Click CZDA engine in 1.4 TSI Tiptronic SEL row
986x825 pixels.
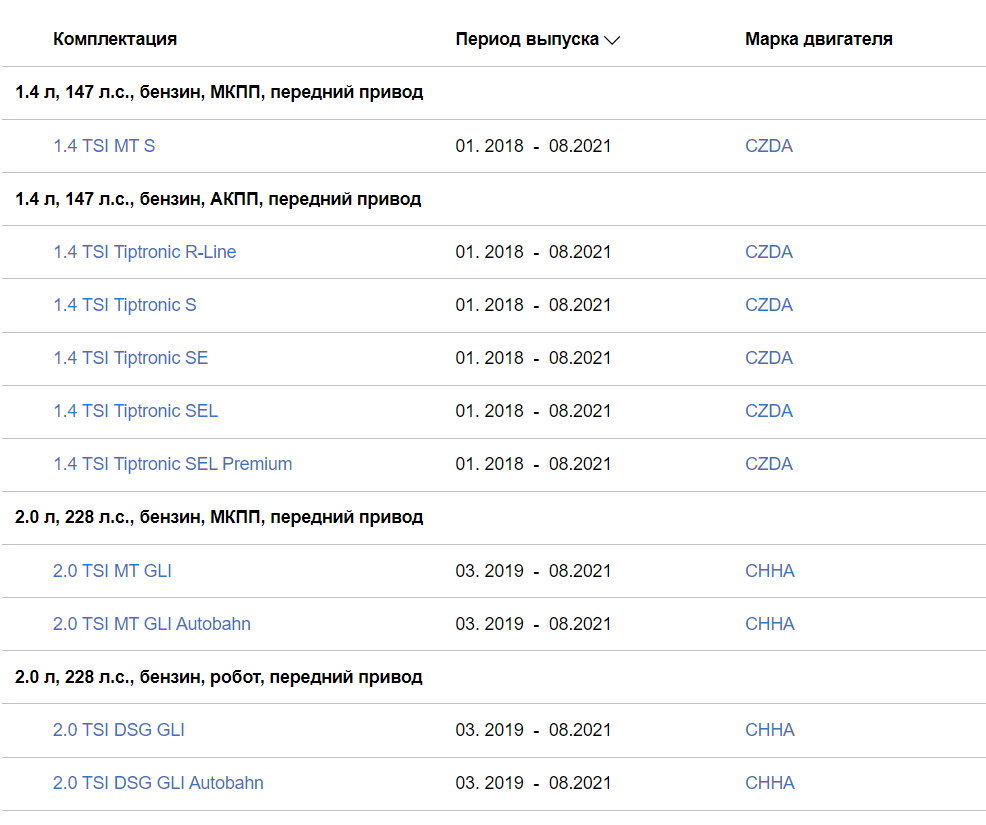[x=769, y=411]
